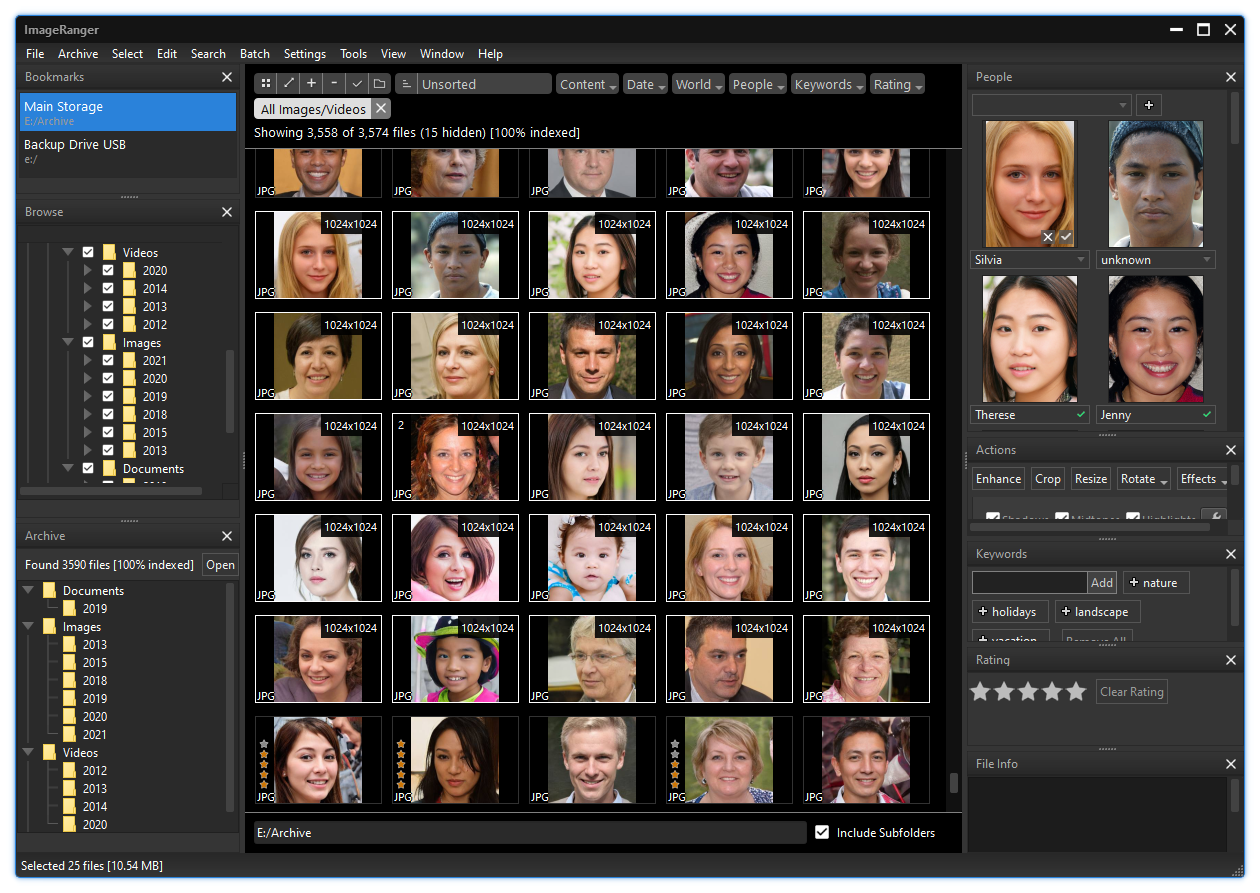Set rating to five stars

pyautogui.click(x=1076, y=692)
